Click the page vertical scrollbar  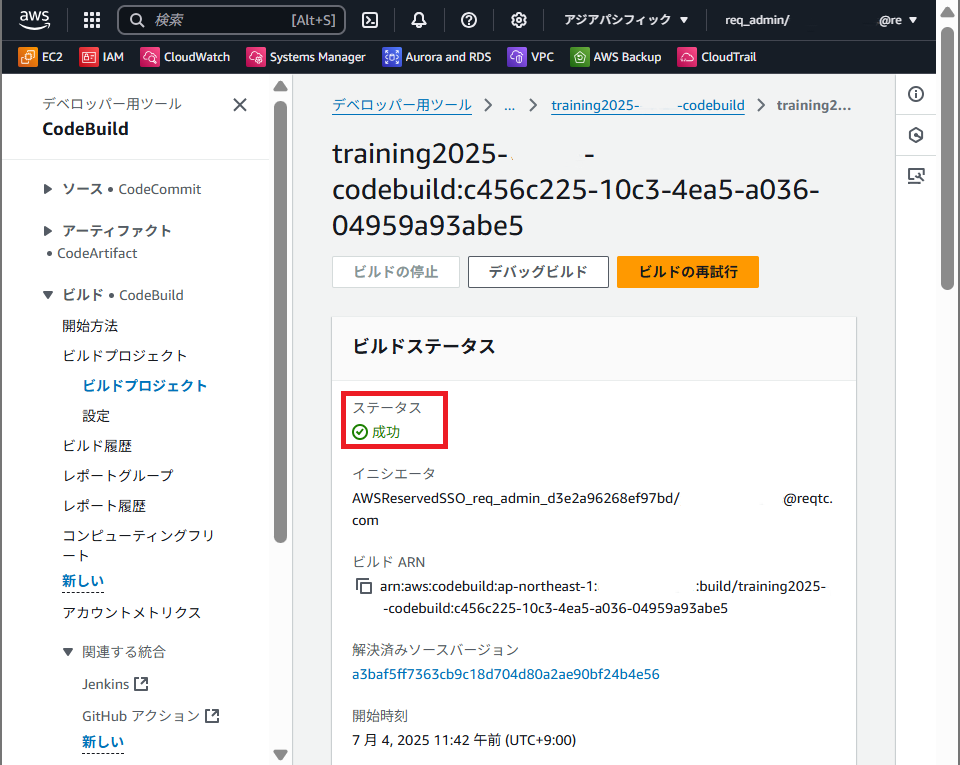click(x=947, y=158)
